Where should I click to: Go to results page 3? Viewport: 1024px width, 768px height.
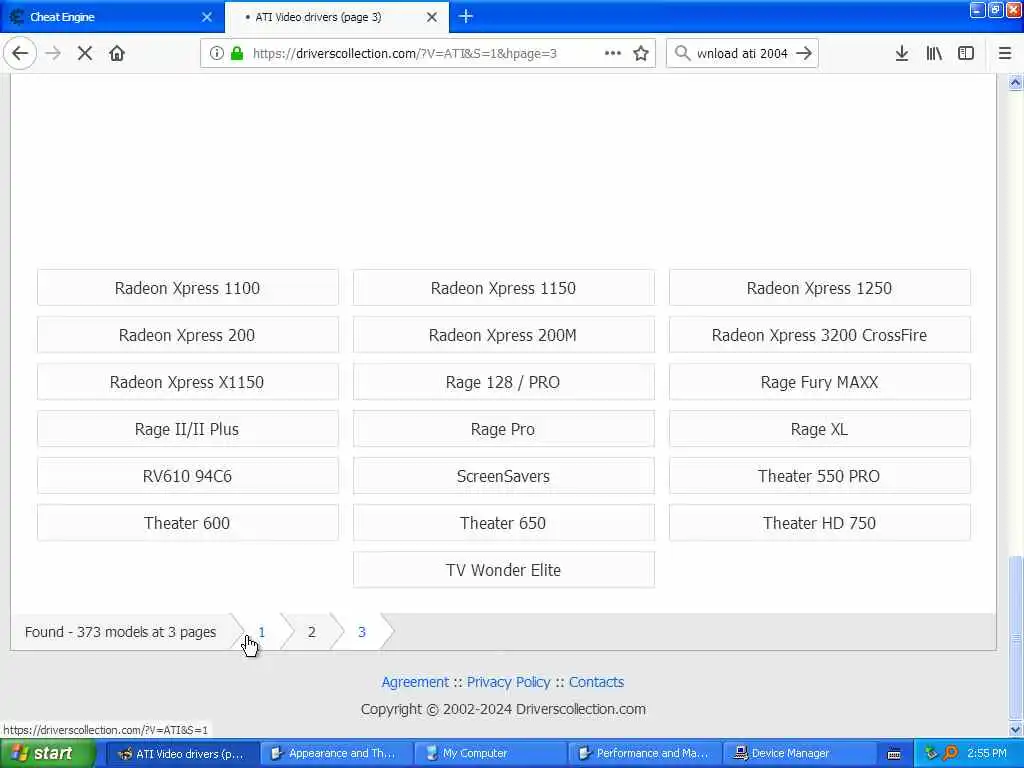pyautogui.click(x=362, y=632)
